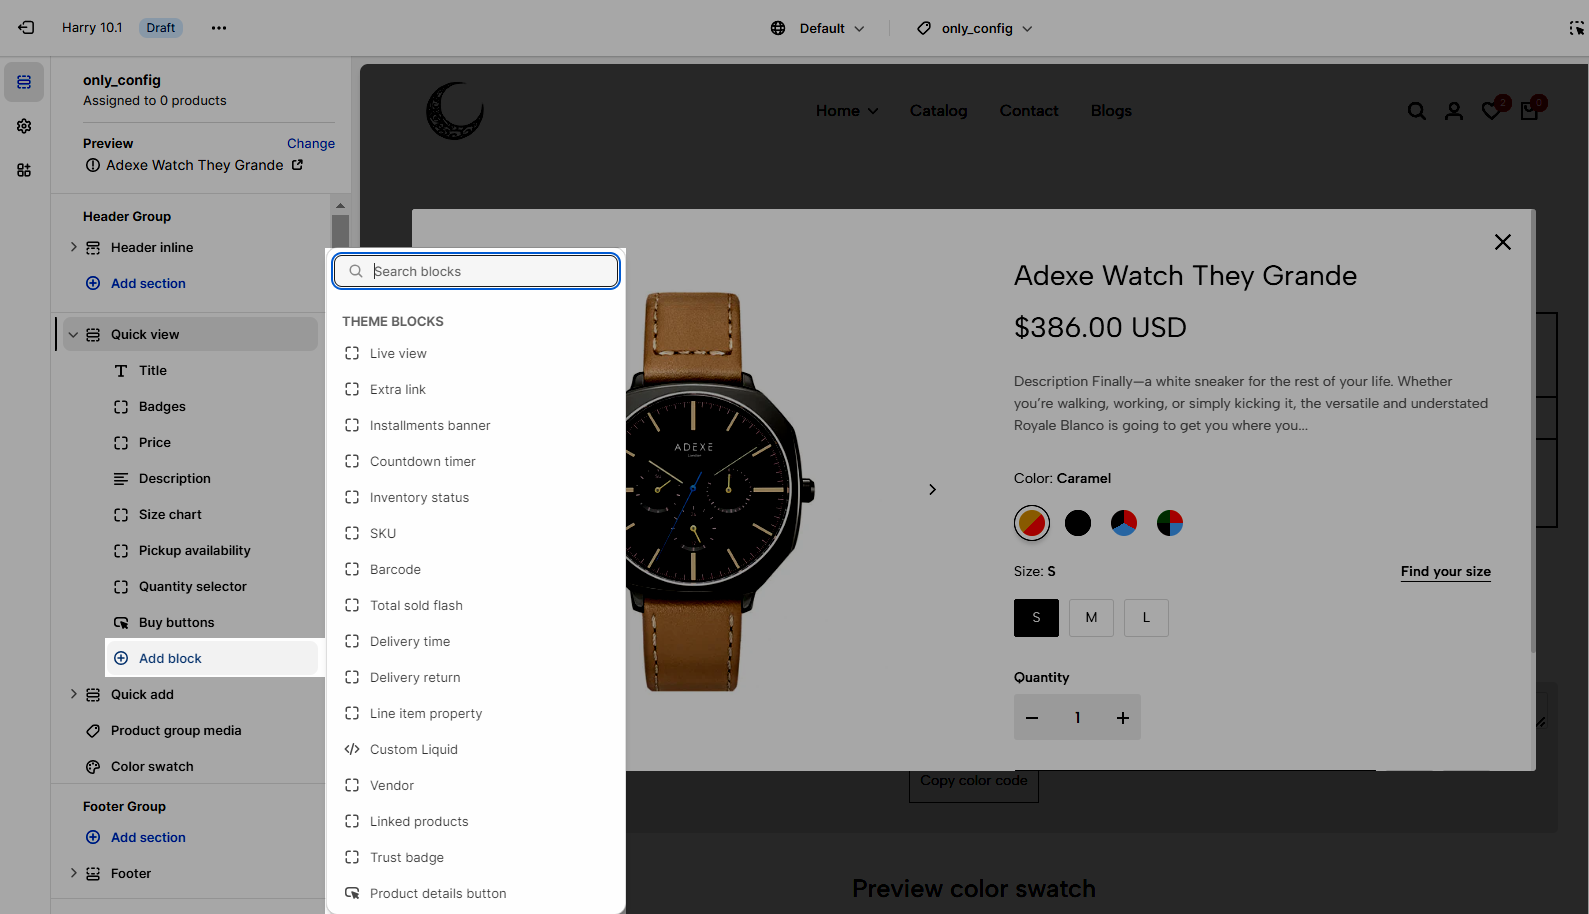Open the Sections panel icon in sidebar

(x=24, y=82)
